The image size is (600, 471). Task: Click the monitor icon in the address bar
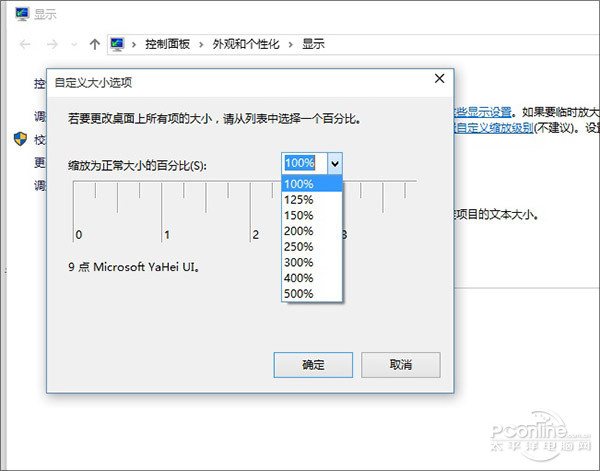pos(117,44)
